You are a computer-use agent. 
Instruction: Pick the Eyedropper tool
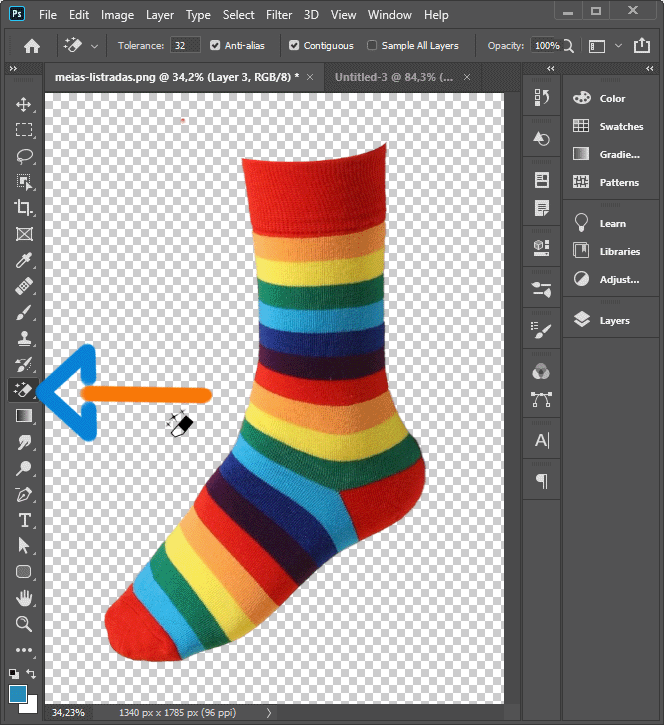24,260
